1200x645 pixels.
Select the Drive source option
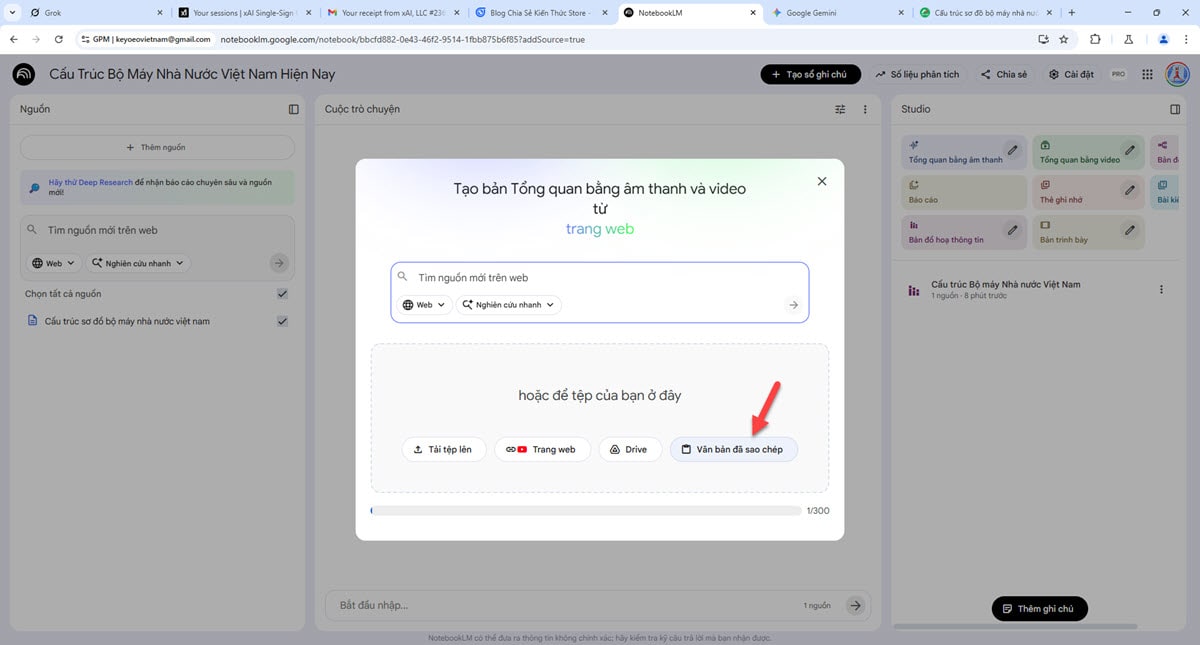[630, 450]
